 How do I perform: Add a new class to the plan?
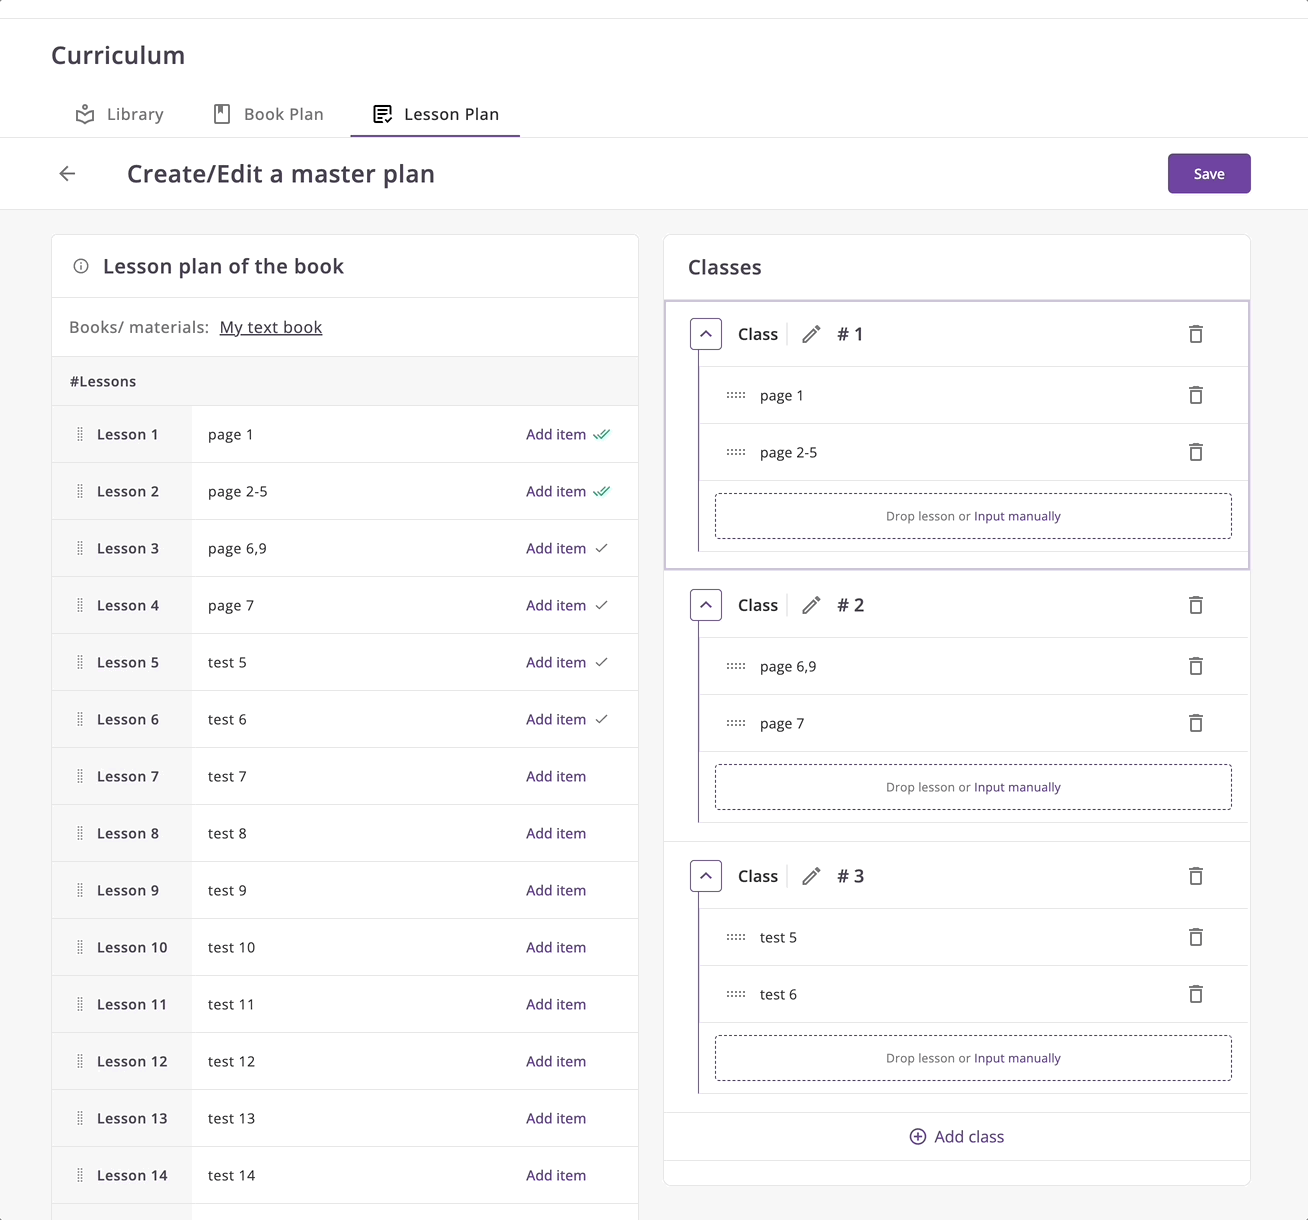(956, 1137)
